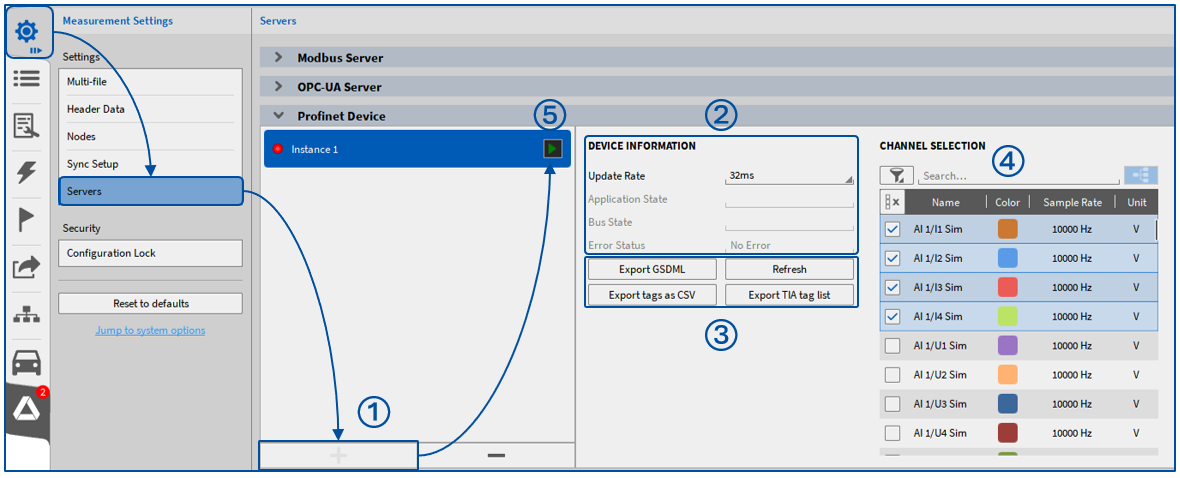The height and width of the screenshot is (478, 1180).
Task: Change red color swatch of AI 1/I3 Sim
Action: click(1008, 288)
